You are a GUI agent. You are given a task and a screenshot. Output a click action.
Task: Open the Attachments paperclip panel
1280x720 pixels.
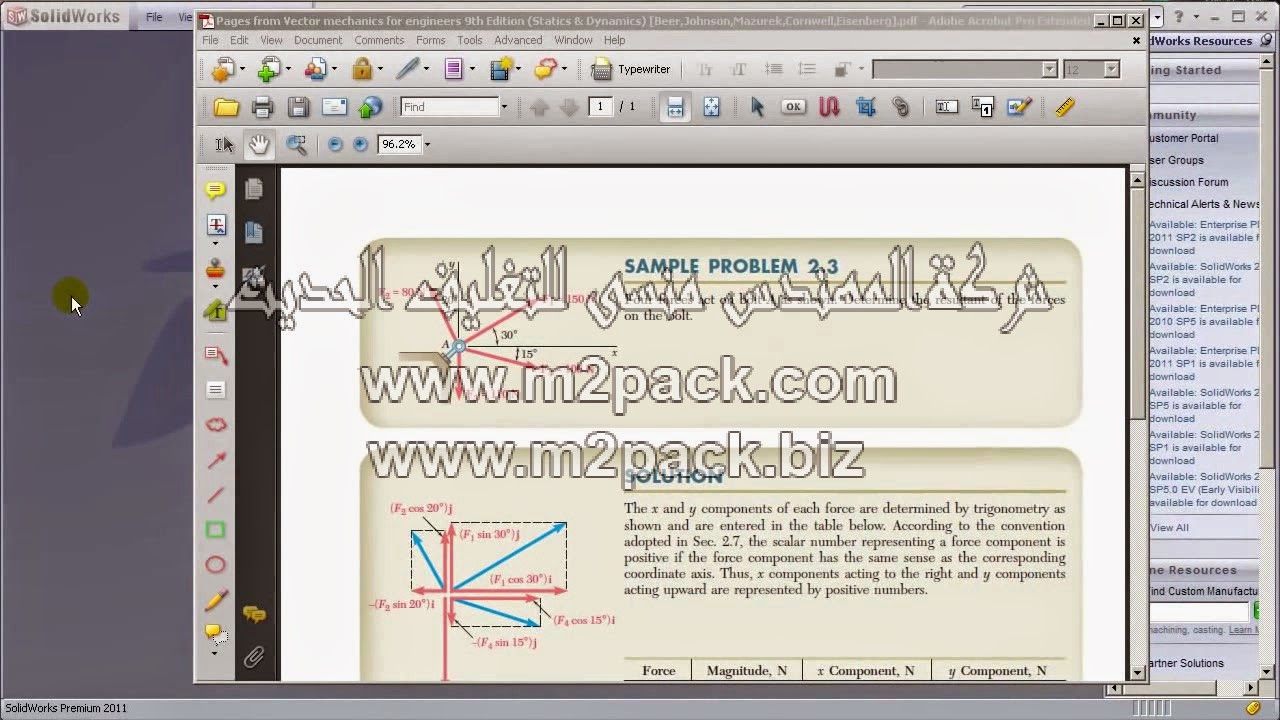pyautogui.click(x=254, y=657)
